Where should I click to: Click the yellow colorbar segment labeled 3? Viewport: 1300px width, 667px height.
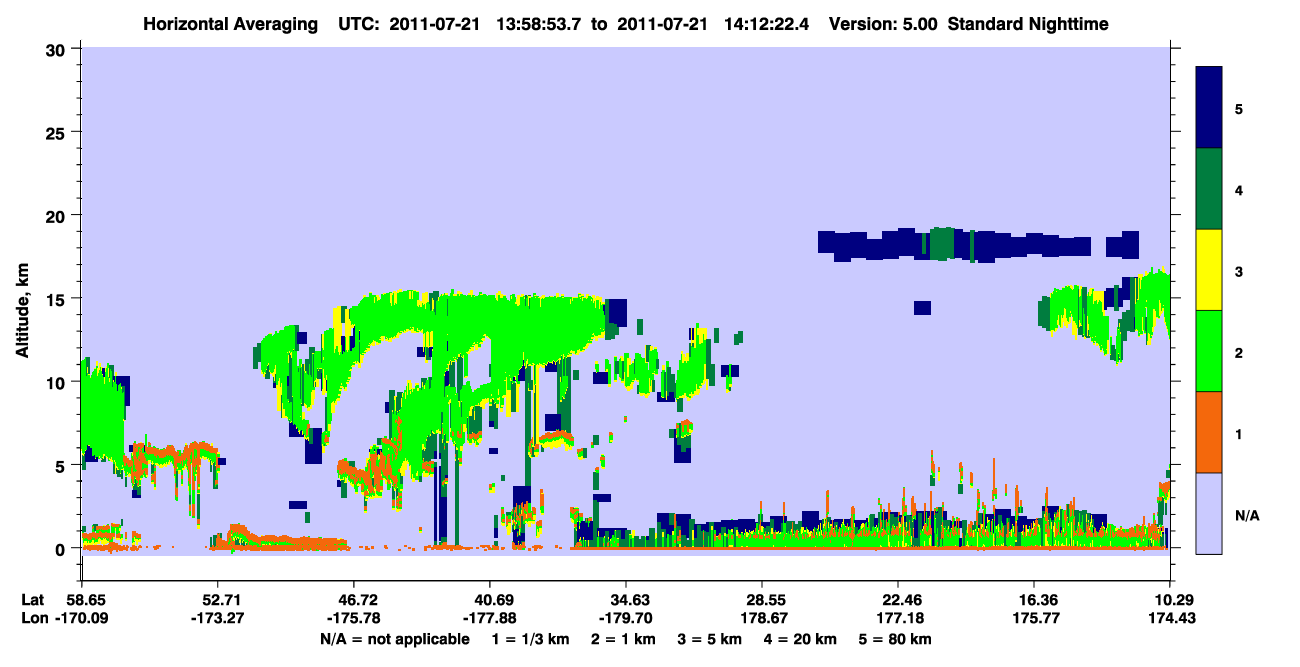1209,270
